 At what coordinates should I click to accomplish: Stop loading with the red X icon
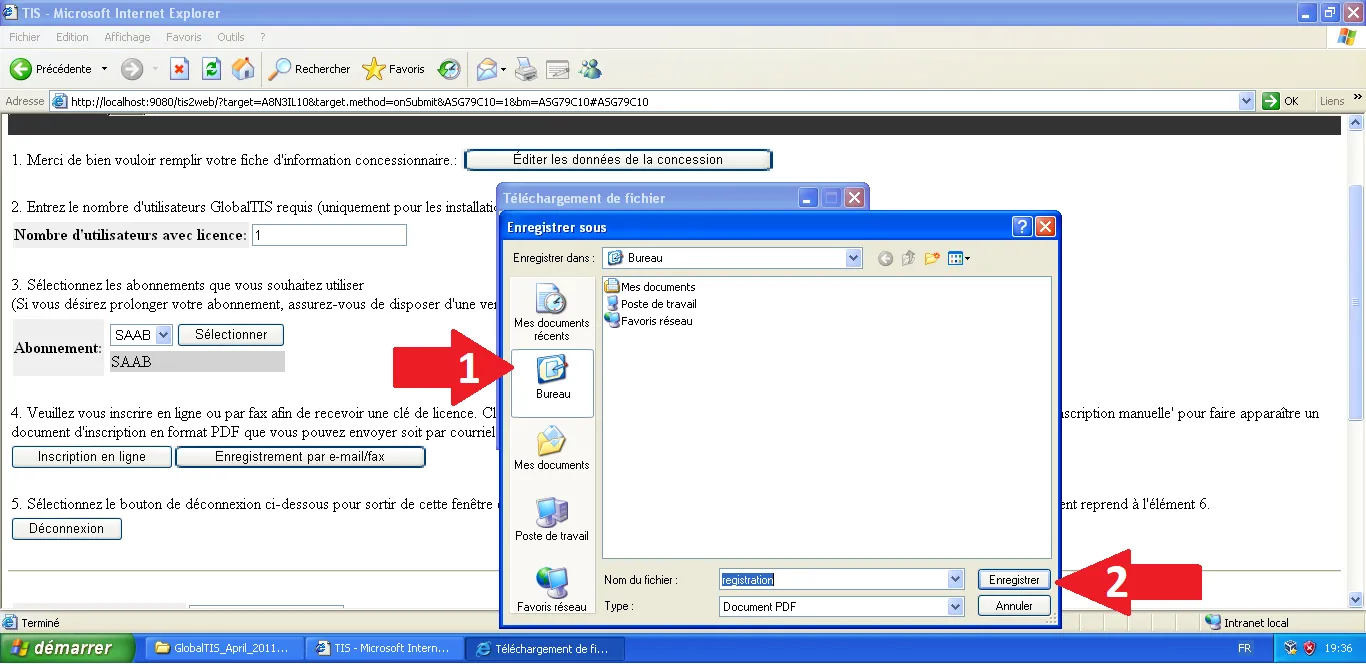click(x=179, y=69)
